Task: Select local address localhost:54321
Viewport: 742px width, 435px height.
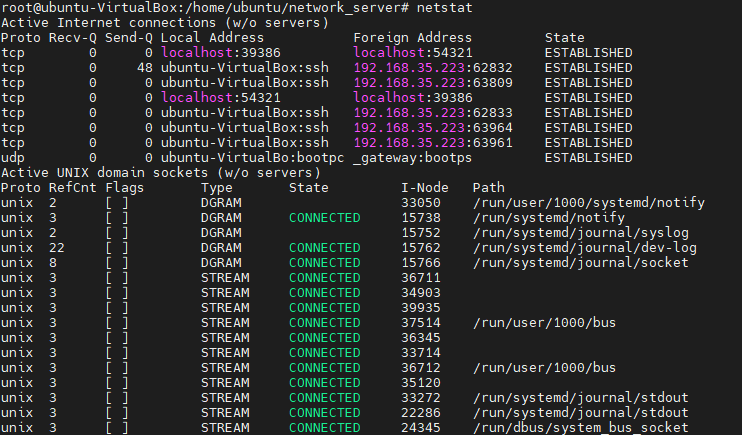Action: [x=221, y=98]
